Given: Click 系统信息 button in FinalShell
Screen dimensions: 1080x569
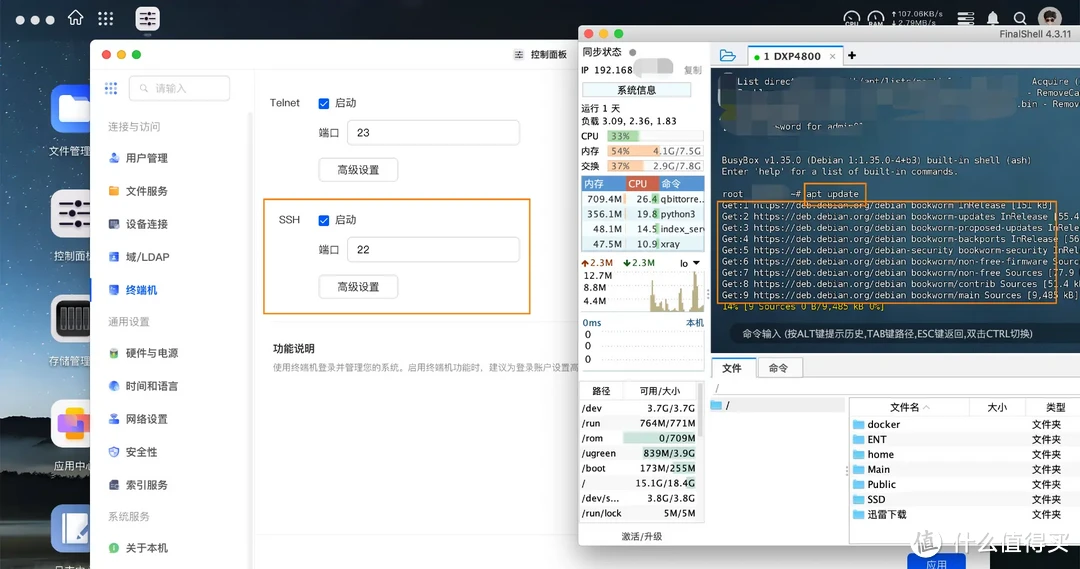Looking at the screenshot, I should coord(636,90).
